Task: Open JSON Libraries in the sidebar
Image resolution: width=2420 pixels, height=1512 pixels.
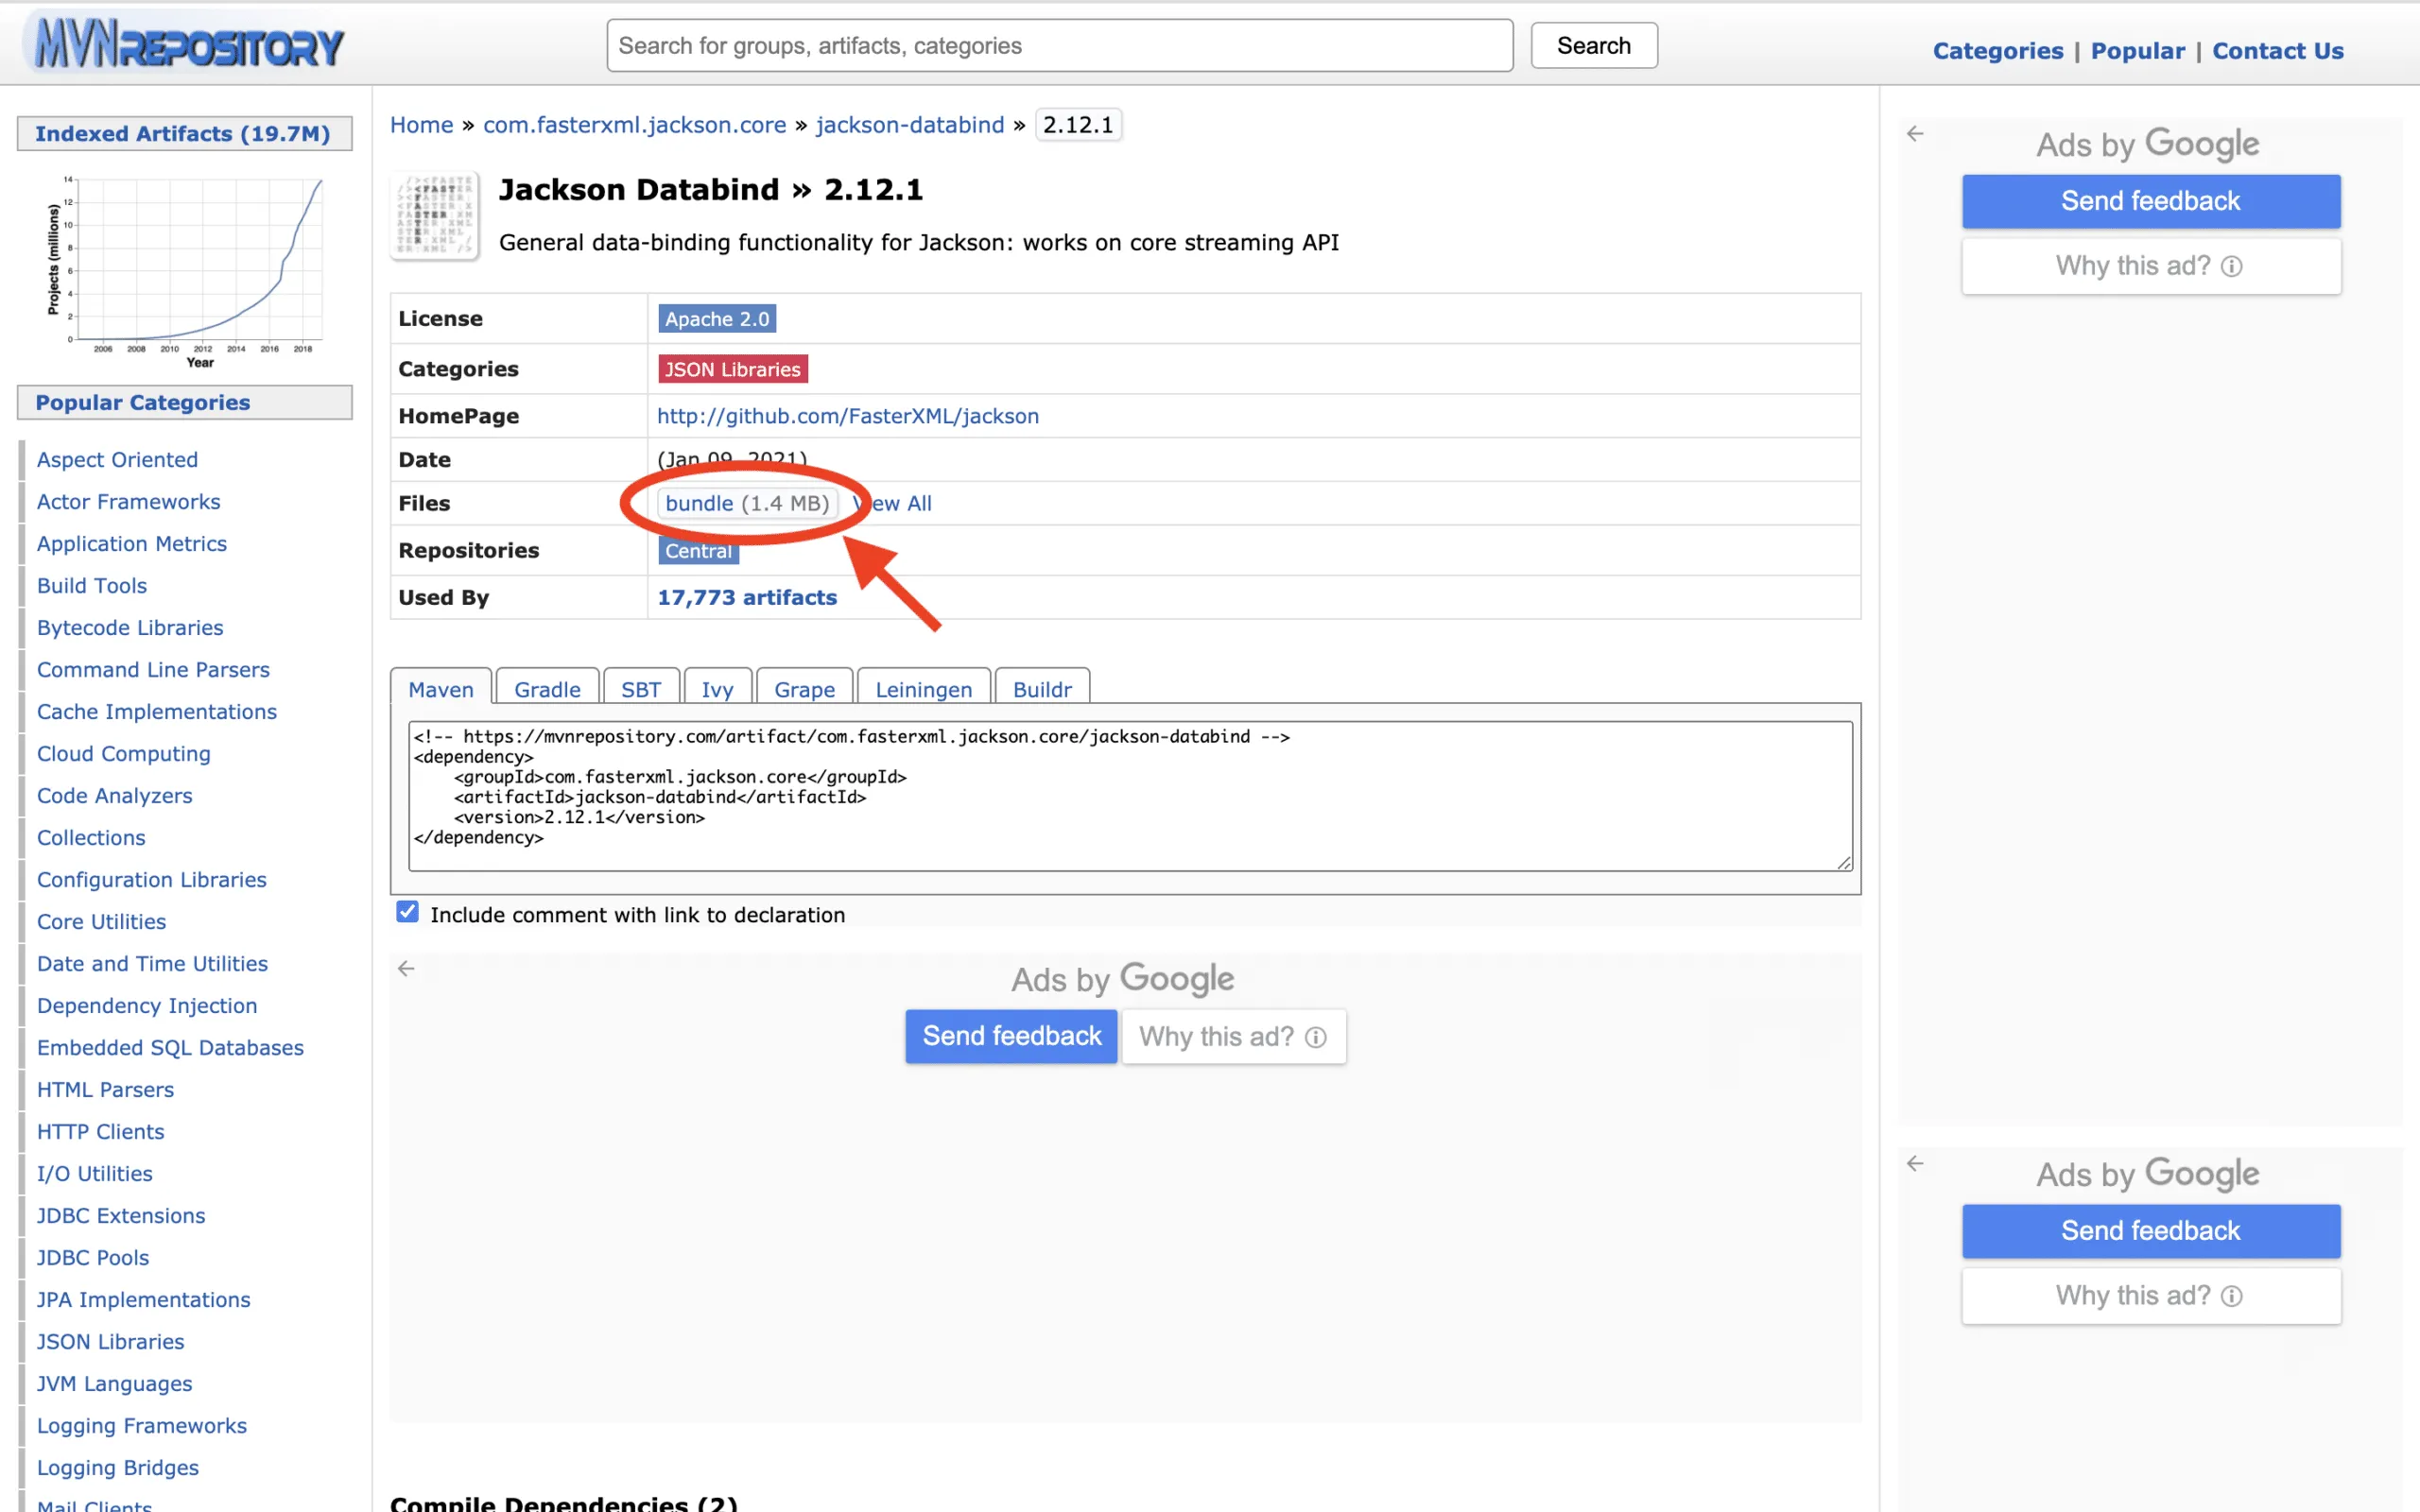Action: point(110,1342)
